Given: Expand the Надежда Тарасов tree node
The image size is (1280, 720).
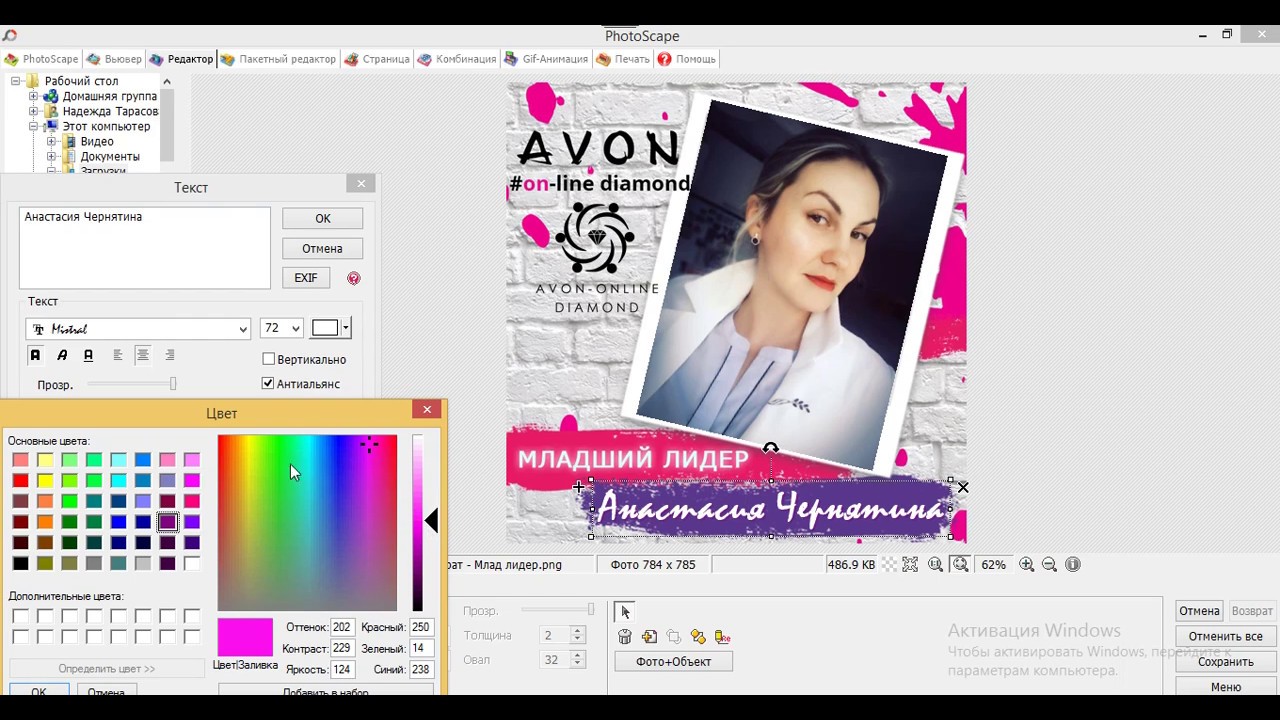Looking at the screenshot, I should click(33, 111).
